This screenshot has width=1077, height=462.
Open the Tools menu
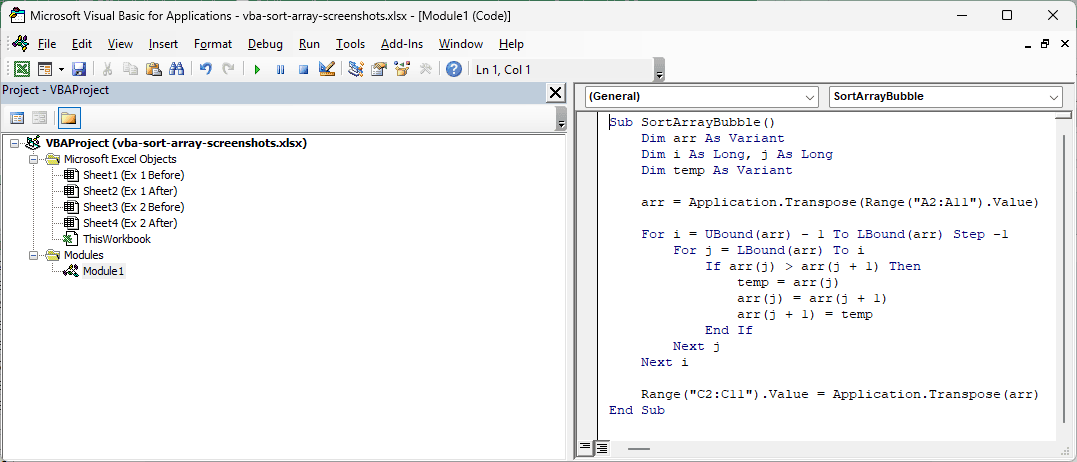[350, 44]
